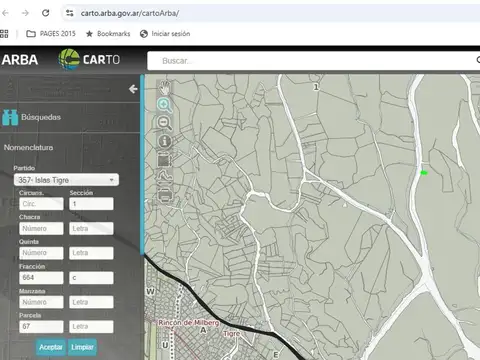Click the Chacra Letra field

pyautogui.click(x=91, y=229)
